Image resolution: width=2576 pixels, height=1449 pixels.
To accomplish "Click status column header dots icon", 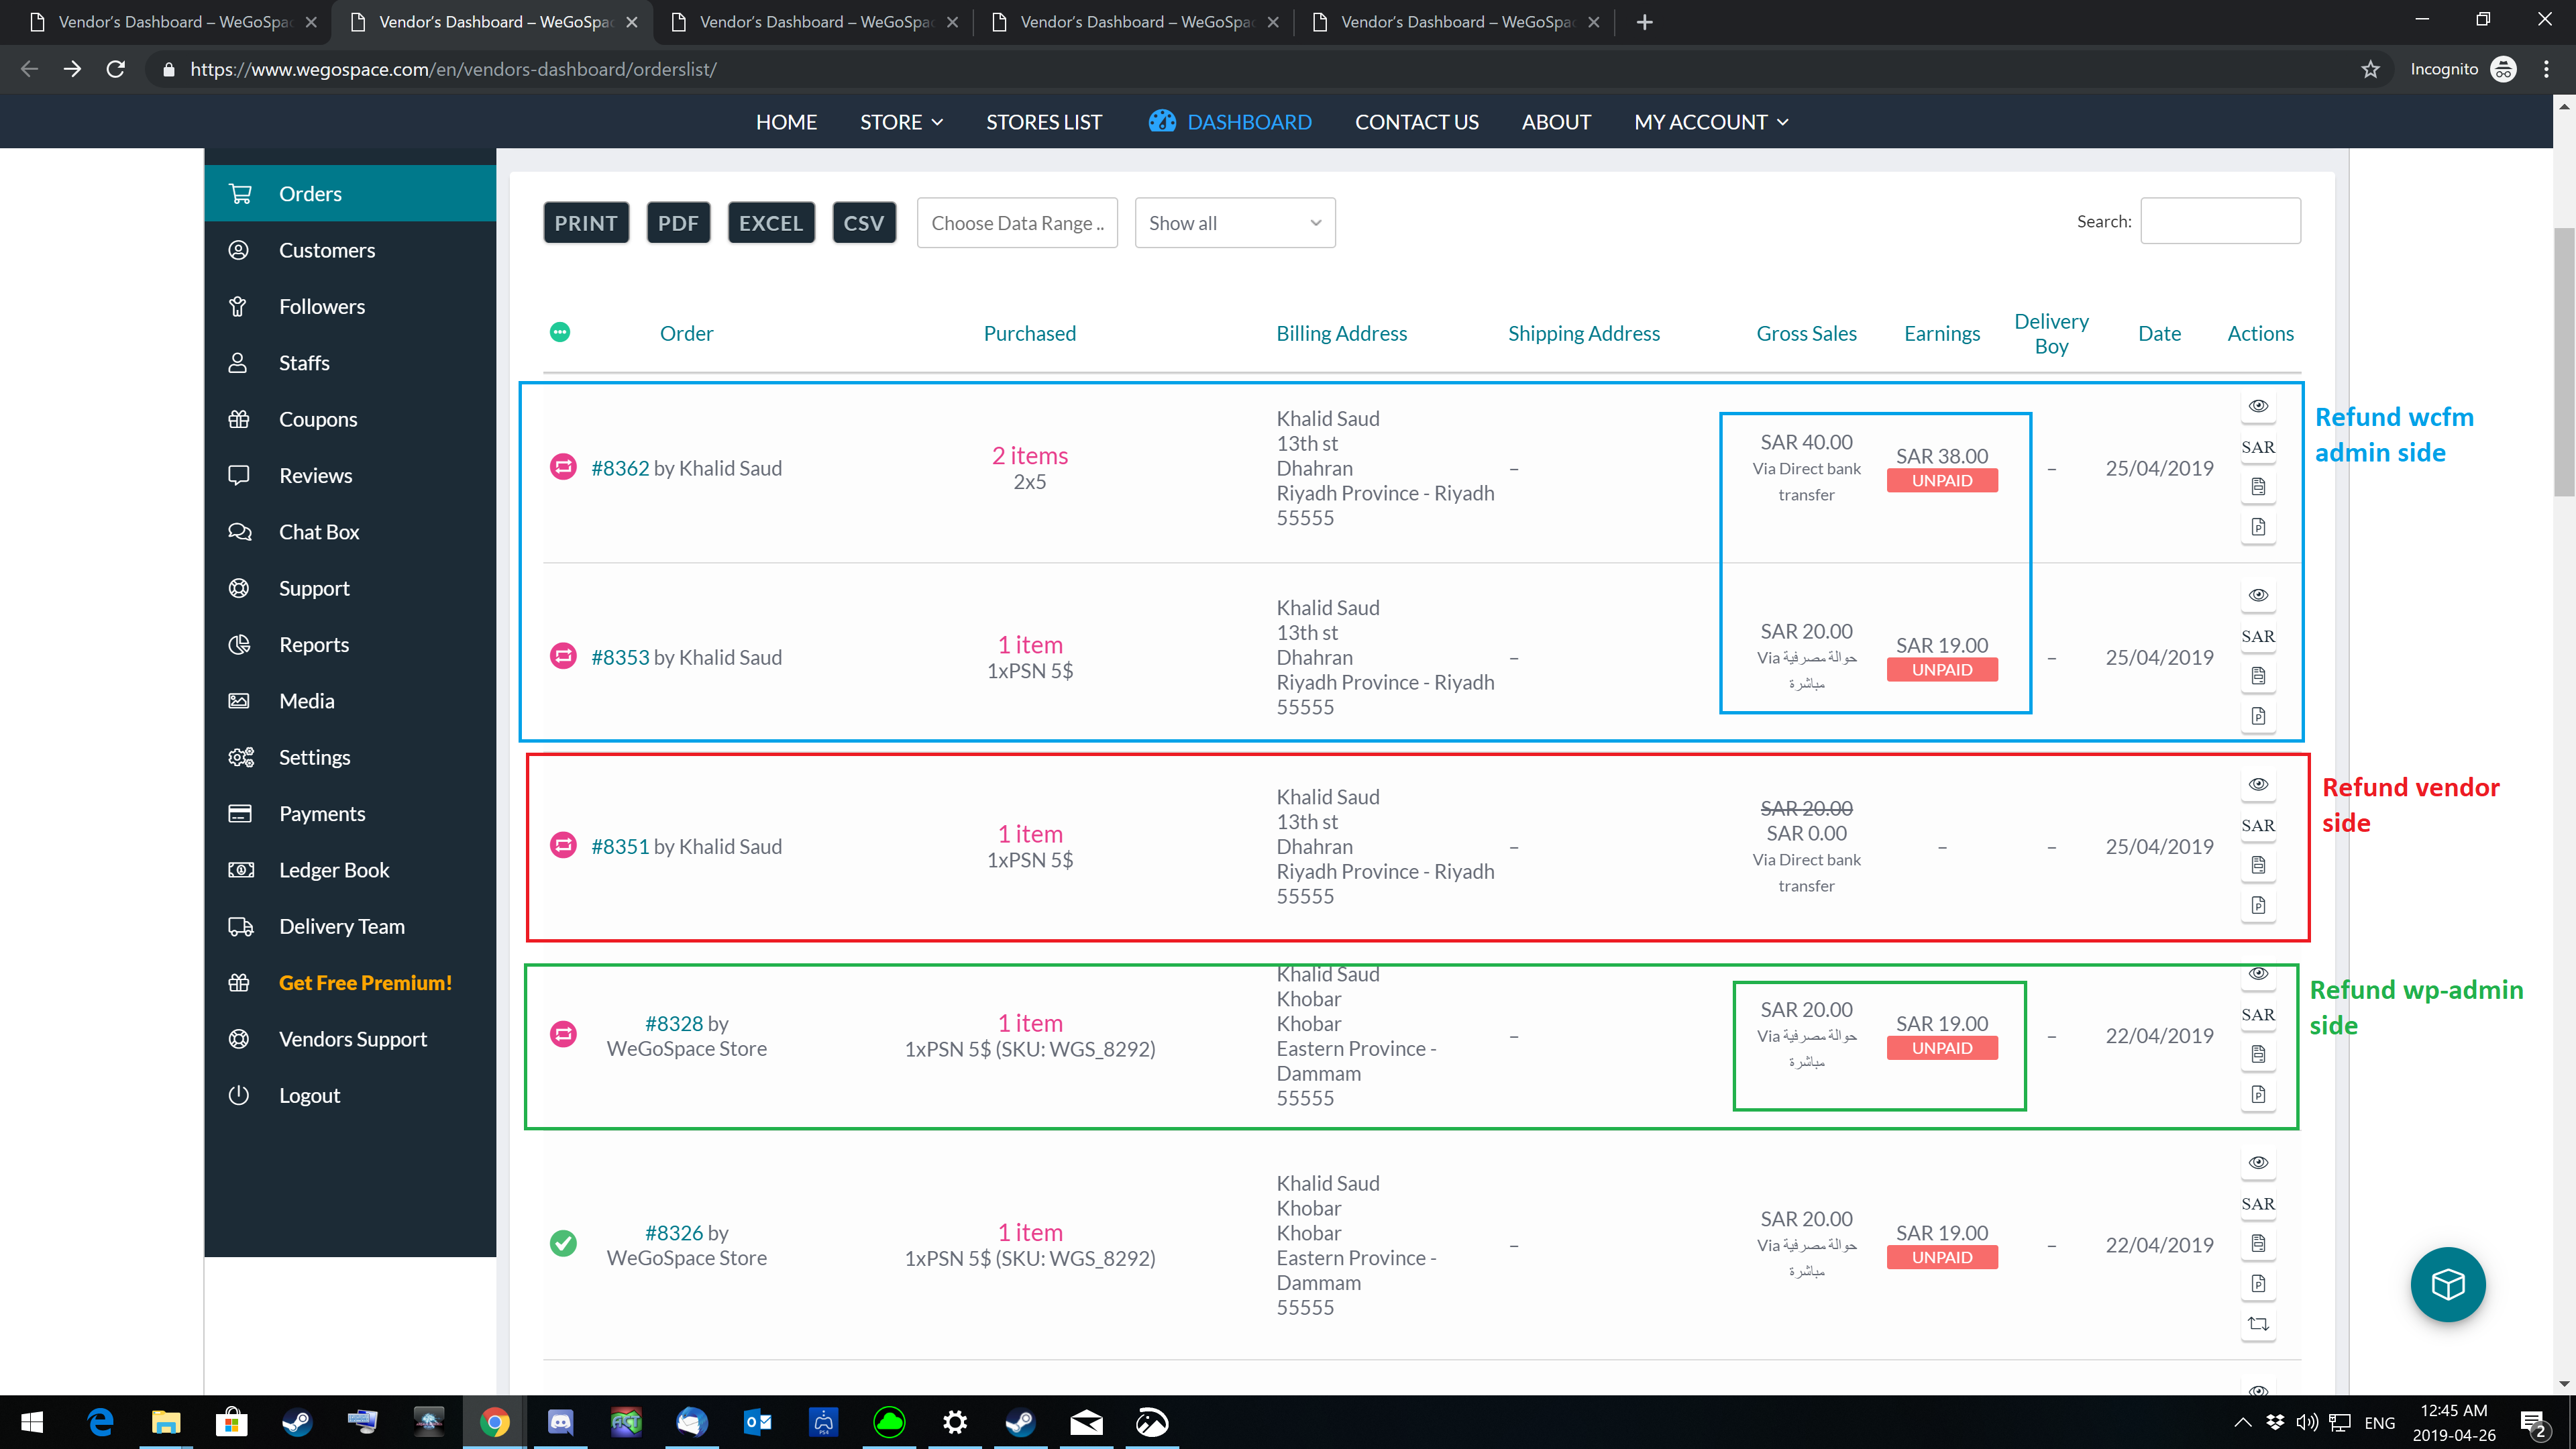I will (560, 332).
